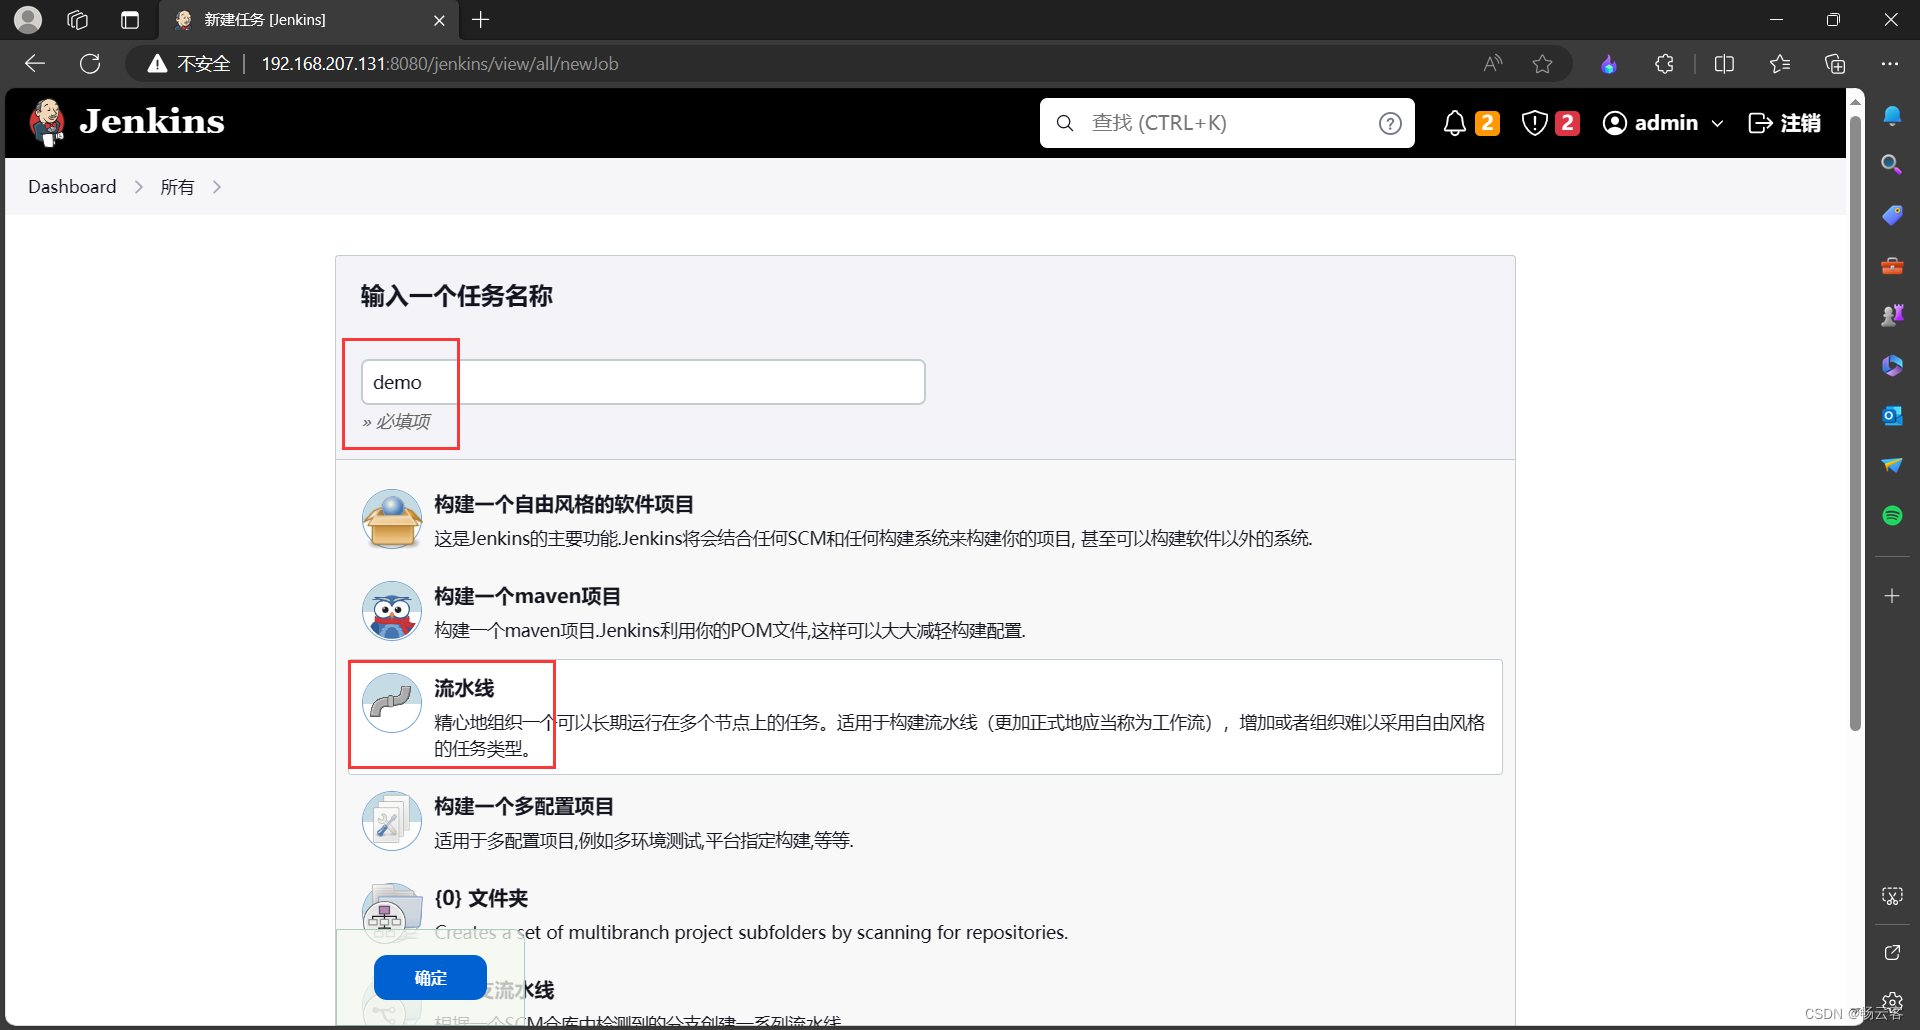Viewport: 1920px width, 1030px height.
Task: Select the pipeline pipe icon
Action: click(x=392, y=703)
